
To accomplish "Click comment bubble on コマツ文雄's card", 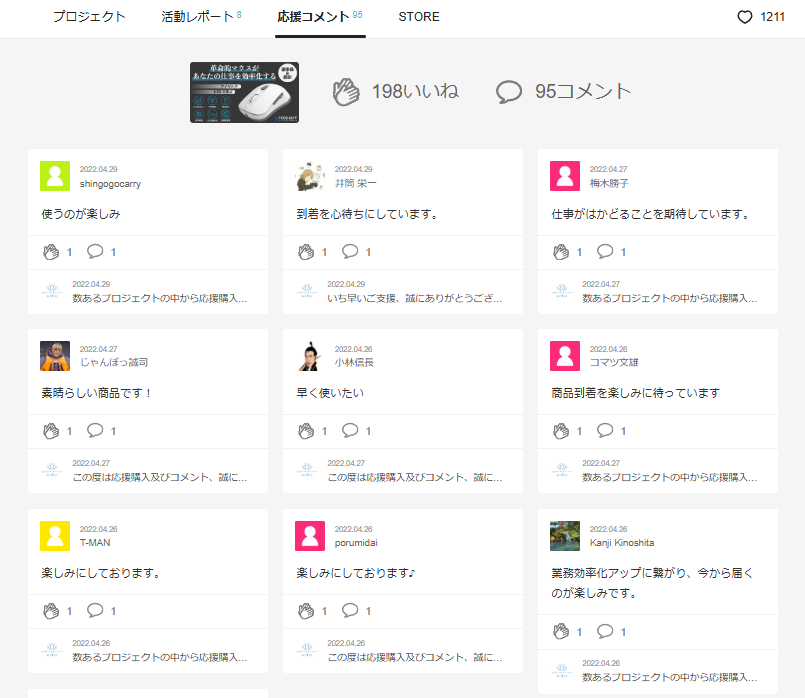I will [605, 431].
